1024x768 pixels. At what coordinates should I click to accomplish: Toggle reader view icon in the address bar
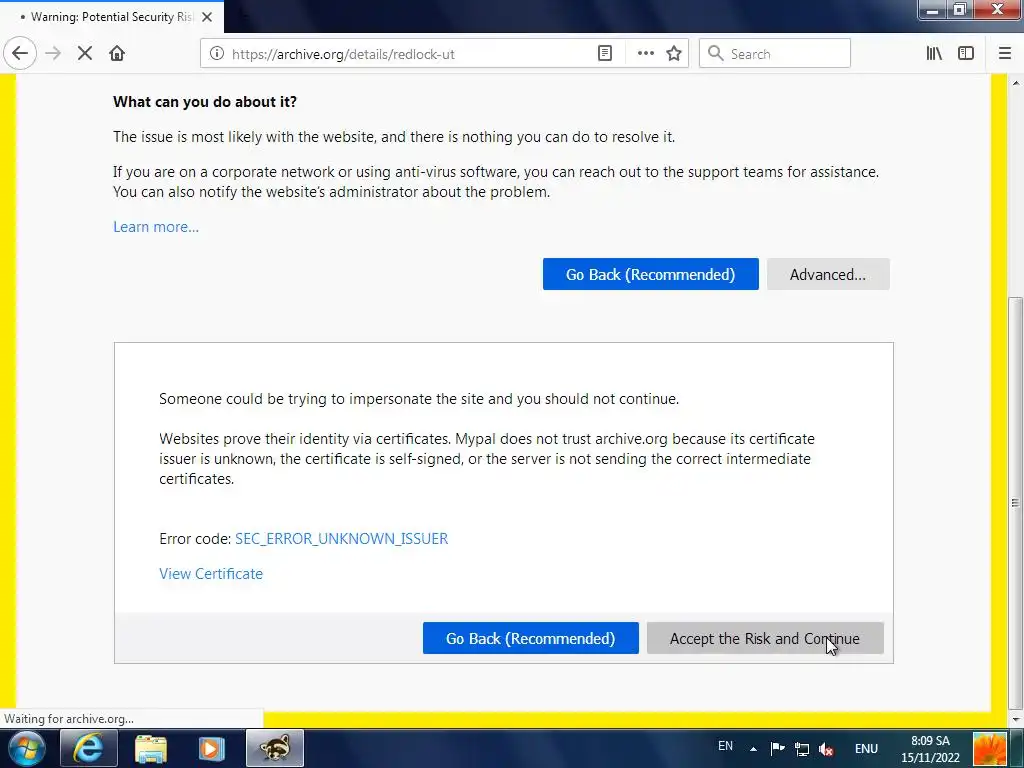(605, 54)
